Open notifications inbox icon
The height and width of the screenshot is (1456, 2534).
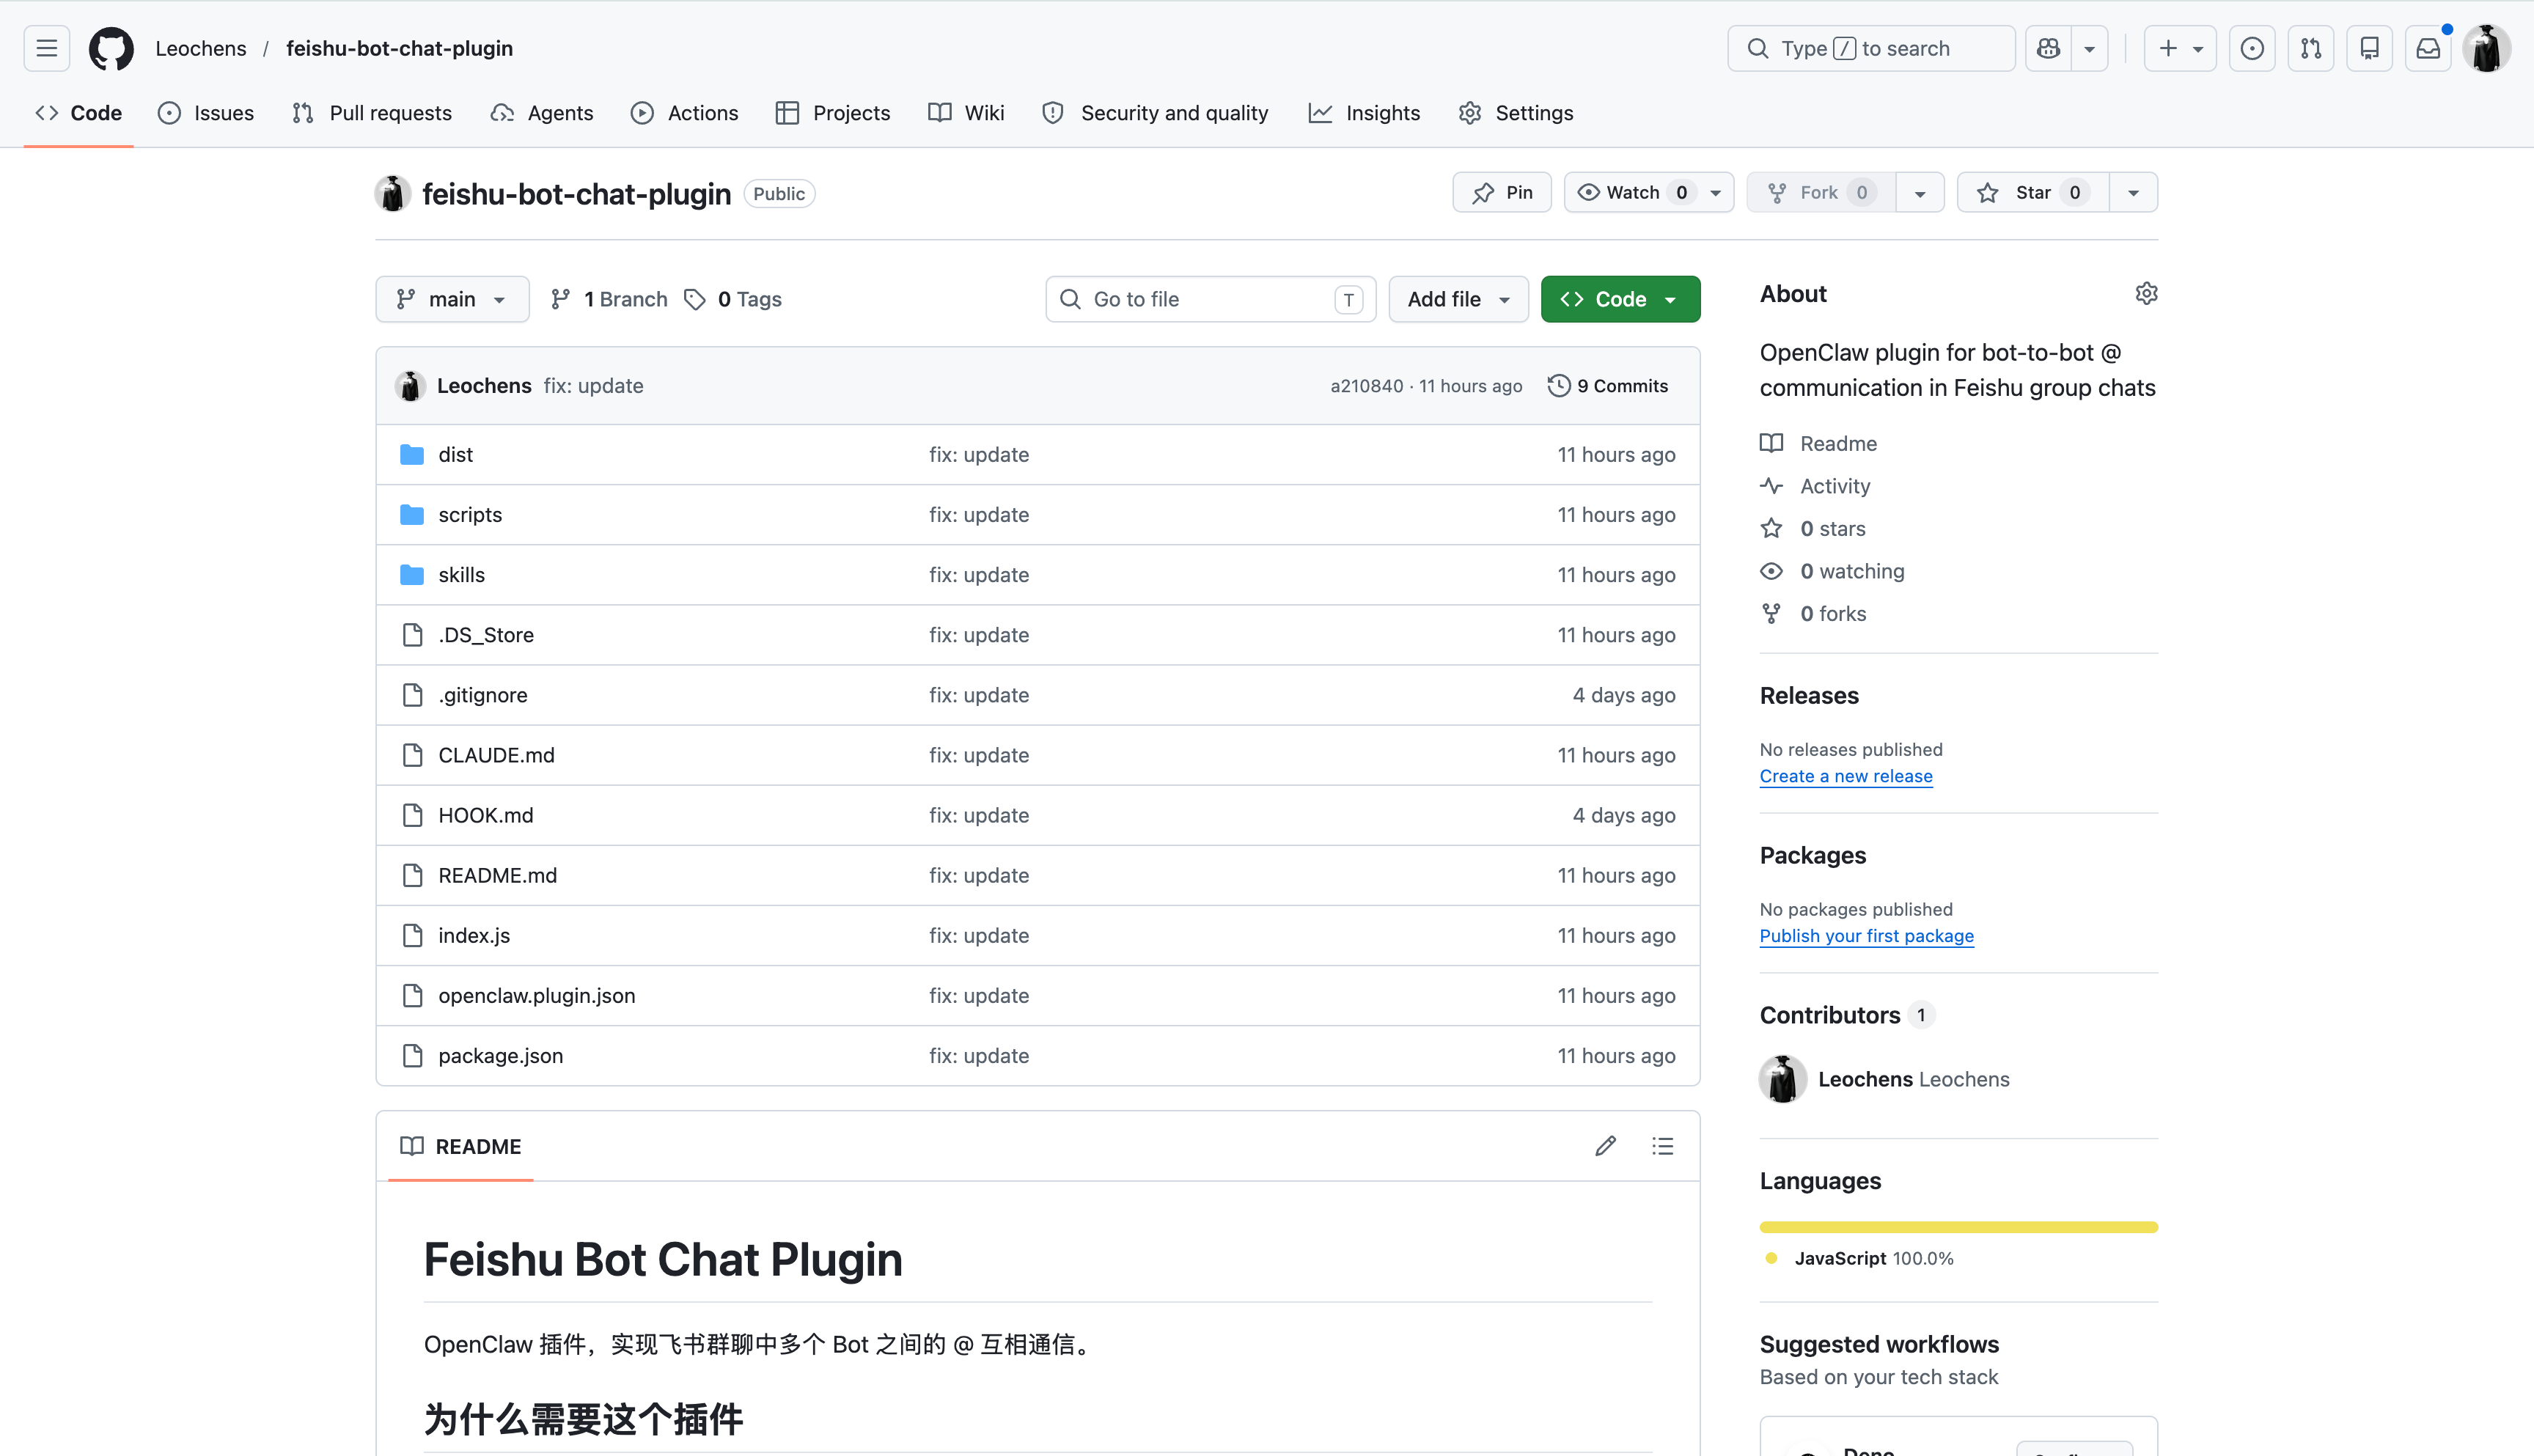(2428, 48)
